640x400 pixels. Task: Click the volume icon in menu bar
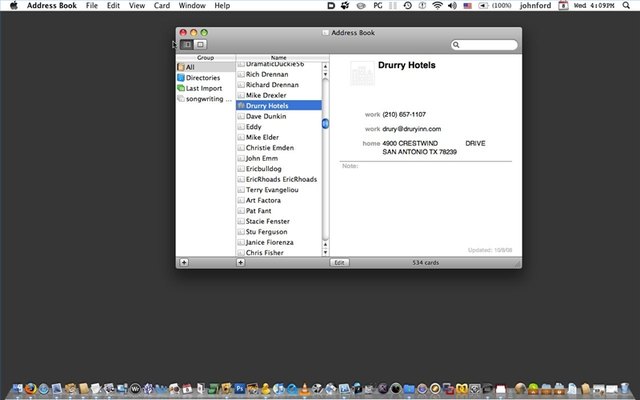coord(452,5)
